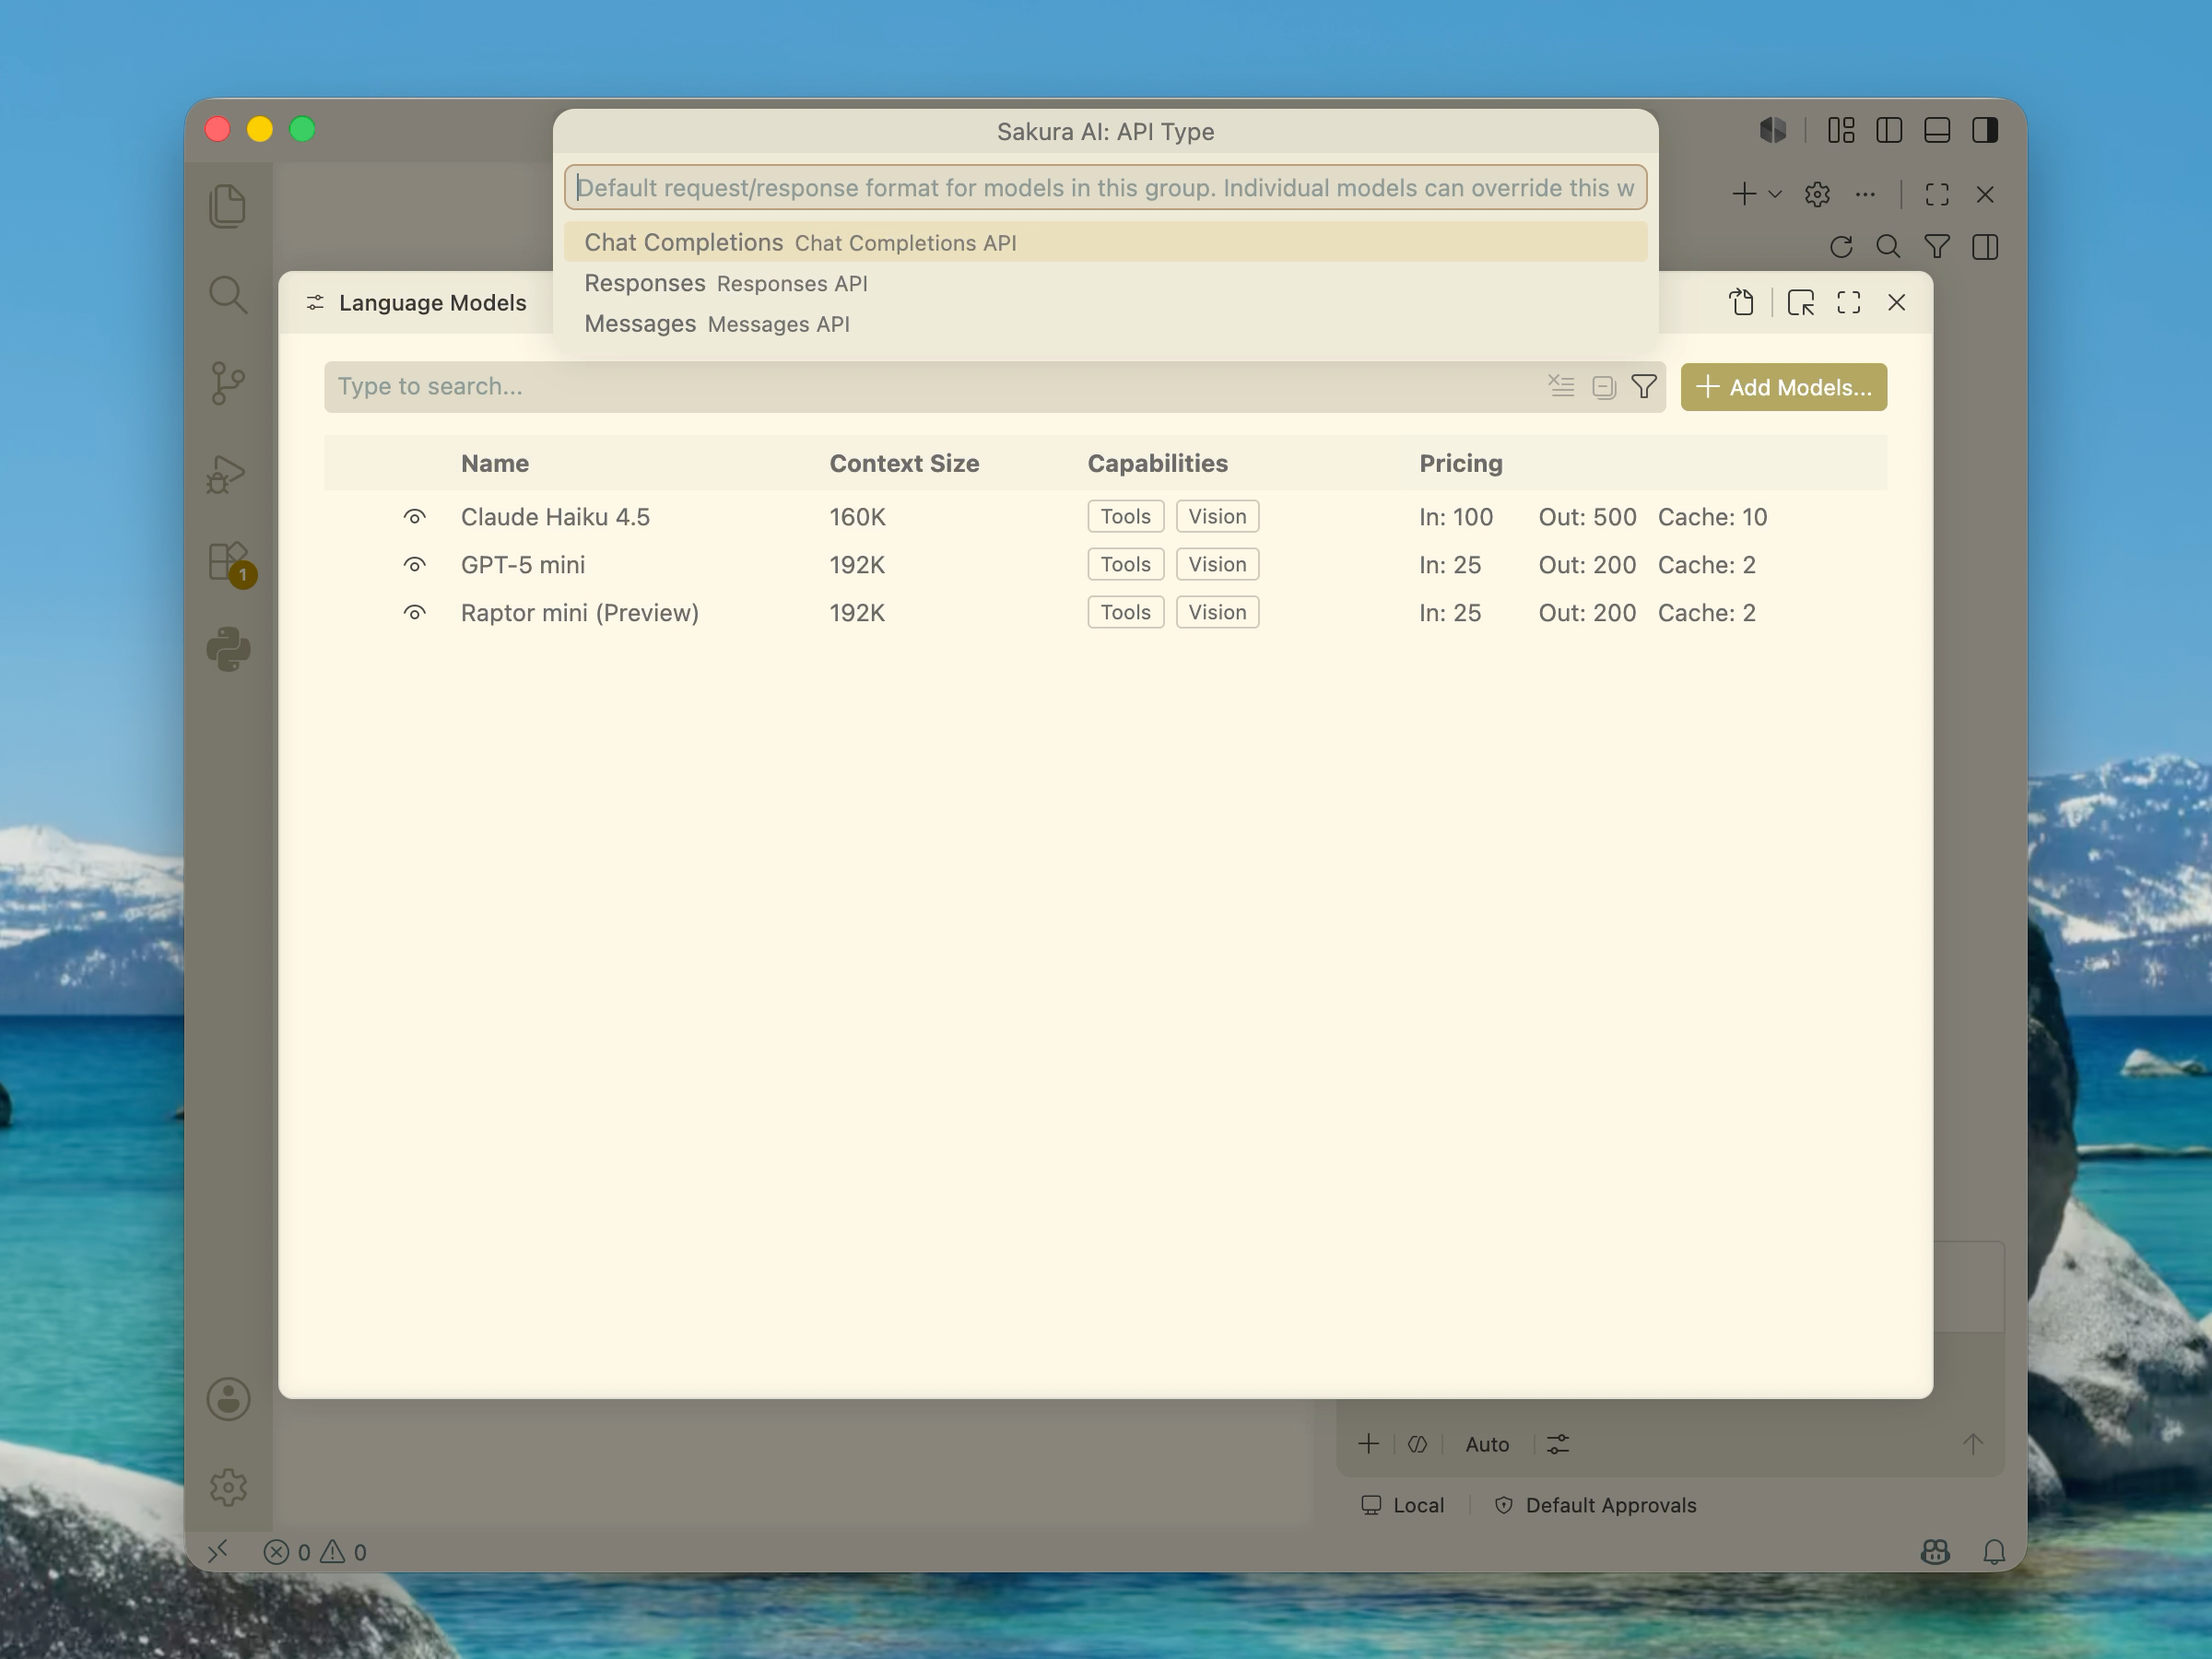
Task: Click the API Type quick pick input
Action: pos(1105,188)
